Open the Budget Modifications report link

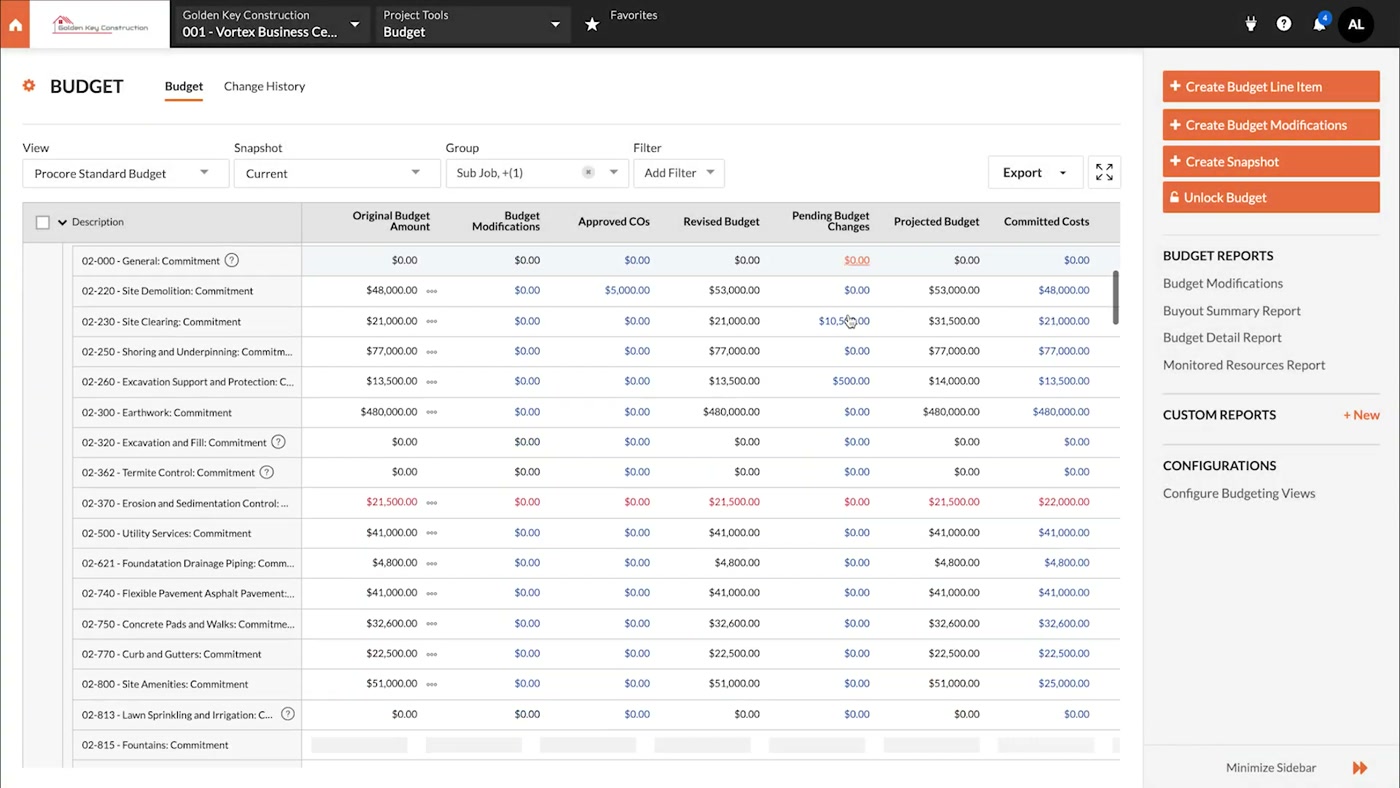pos(1223,283)
